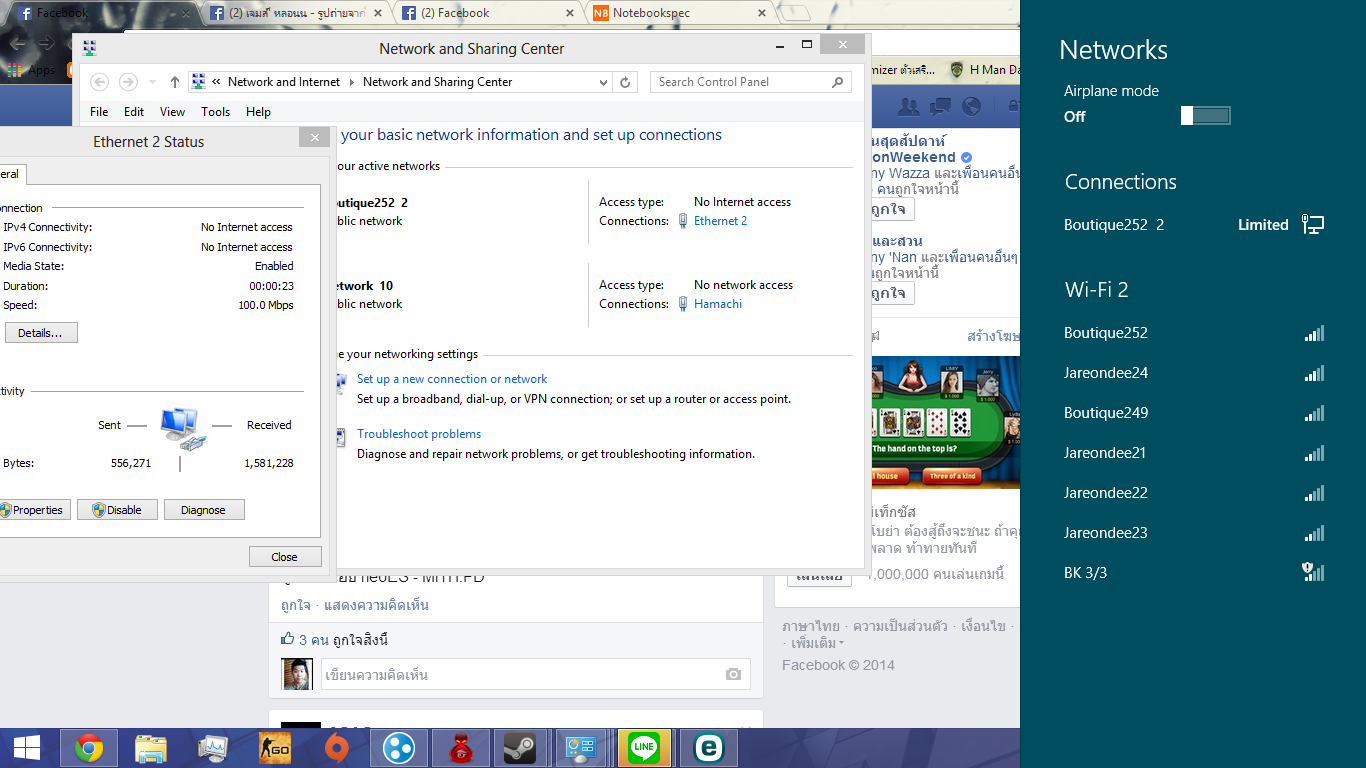Image resolution: width=1366 pixels, height=768 pixels.
Task: Click Close in Ethernet 2 Status dialog
Action: 285,557
